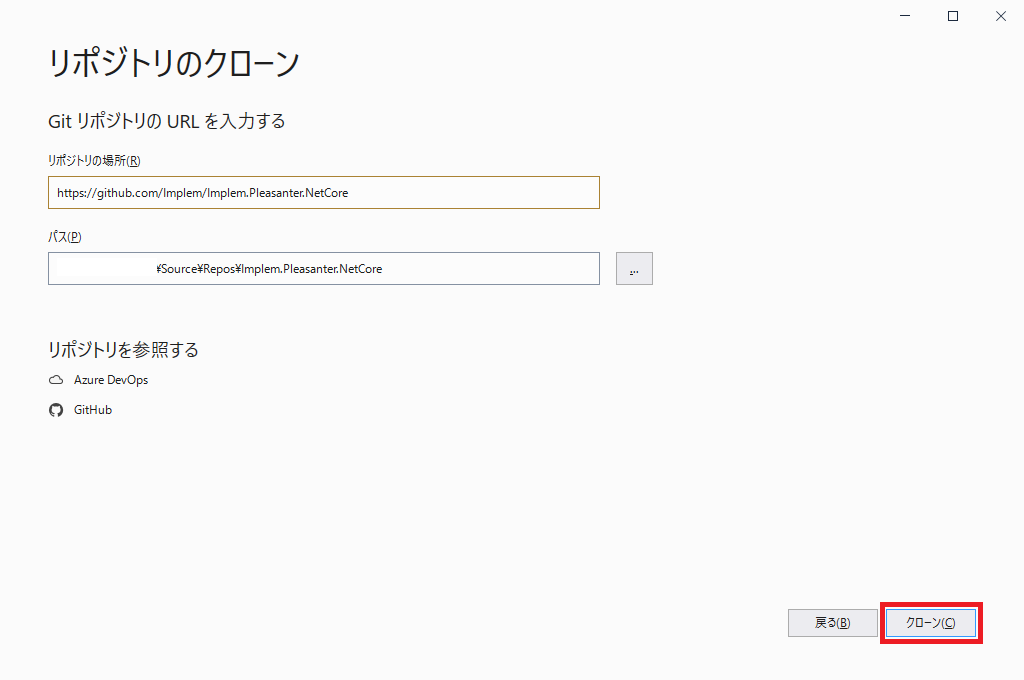
Task: Click the リポジトリの場所(R) label
Action: click(94, 161)
